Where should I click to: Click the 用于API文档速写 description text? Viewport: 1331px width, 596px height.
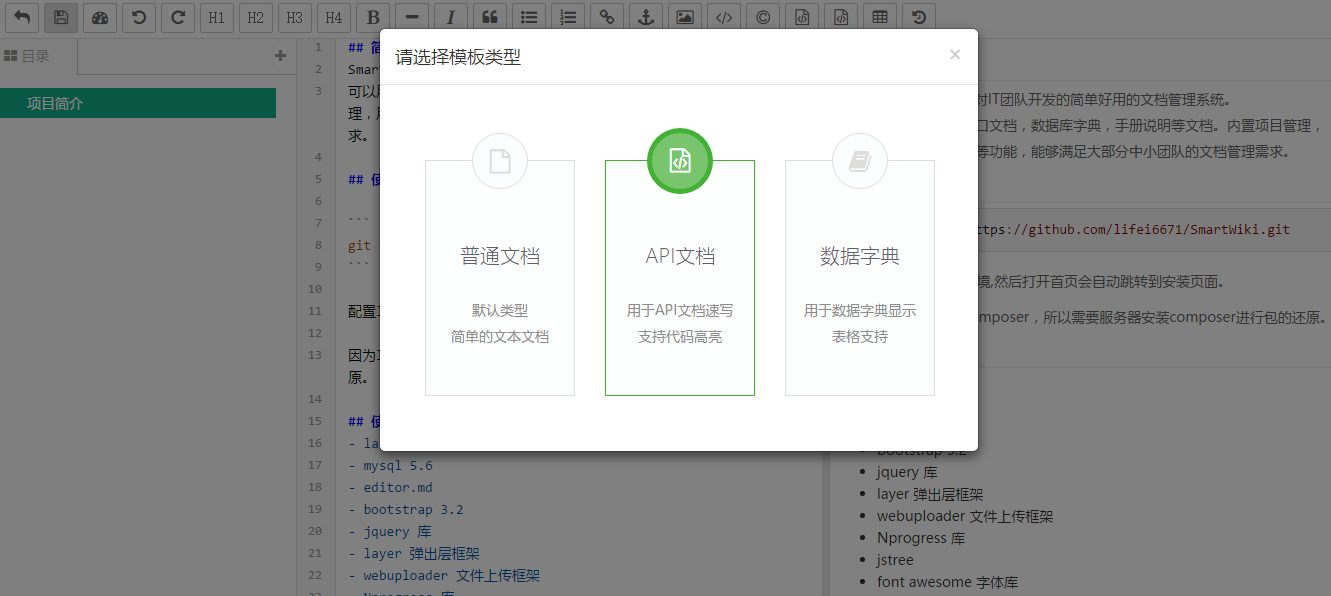680,311
